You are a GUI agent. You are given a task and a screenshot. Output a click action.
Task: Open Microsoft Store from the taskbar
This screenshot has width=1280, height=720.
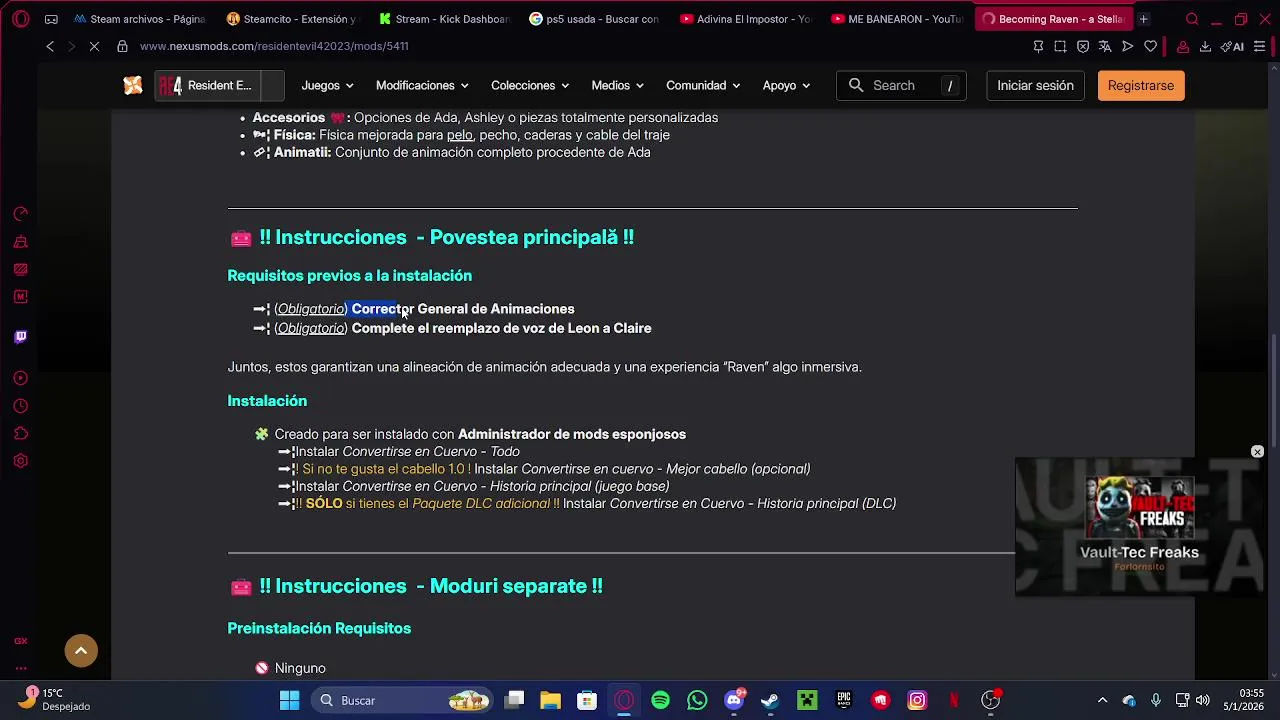click(x=587, y=700)
